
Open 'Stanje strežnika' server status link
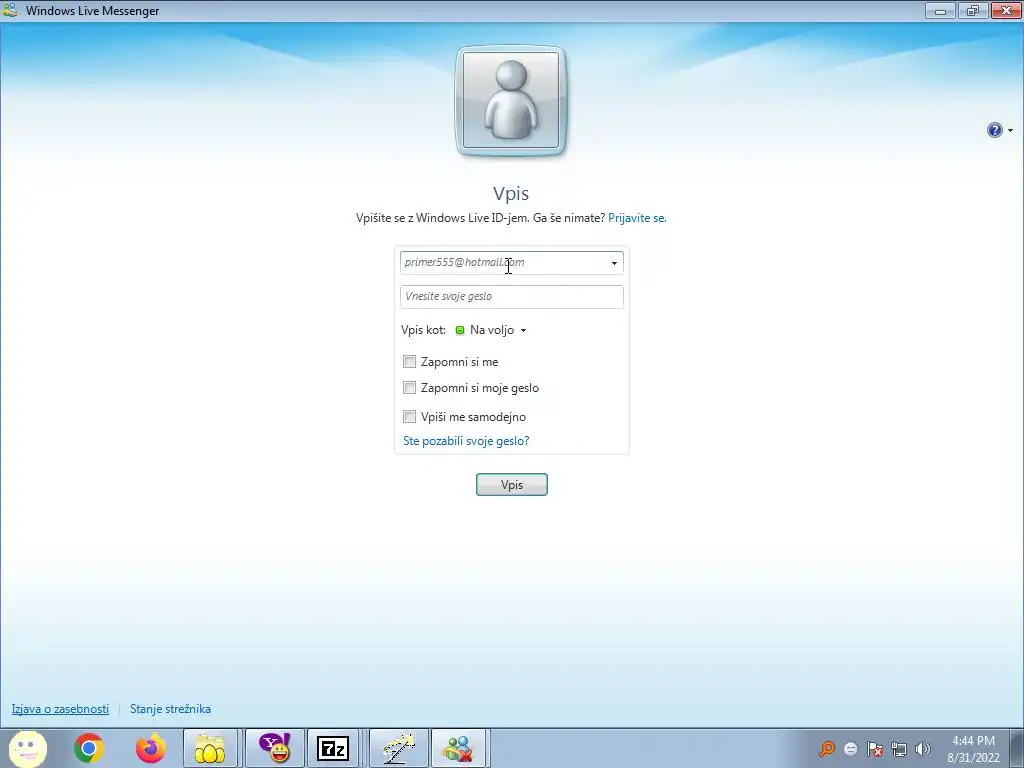(170, 709)
